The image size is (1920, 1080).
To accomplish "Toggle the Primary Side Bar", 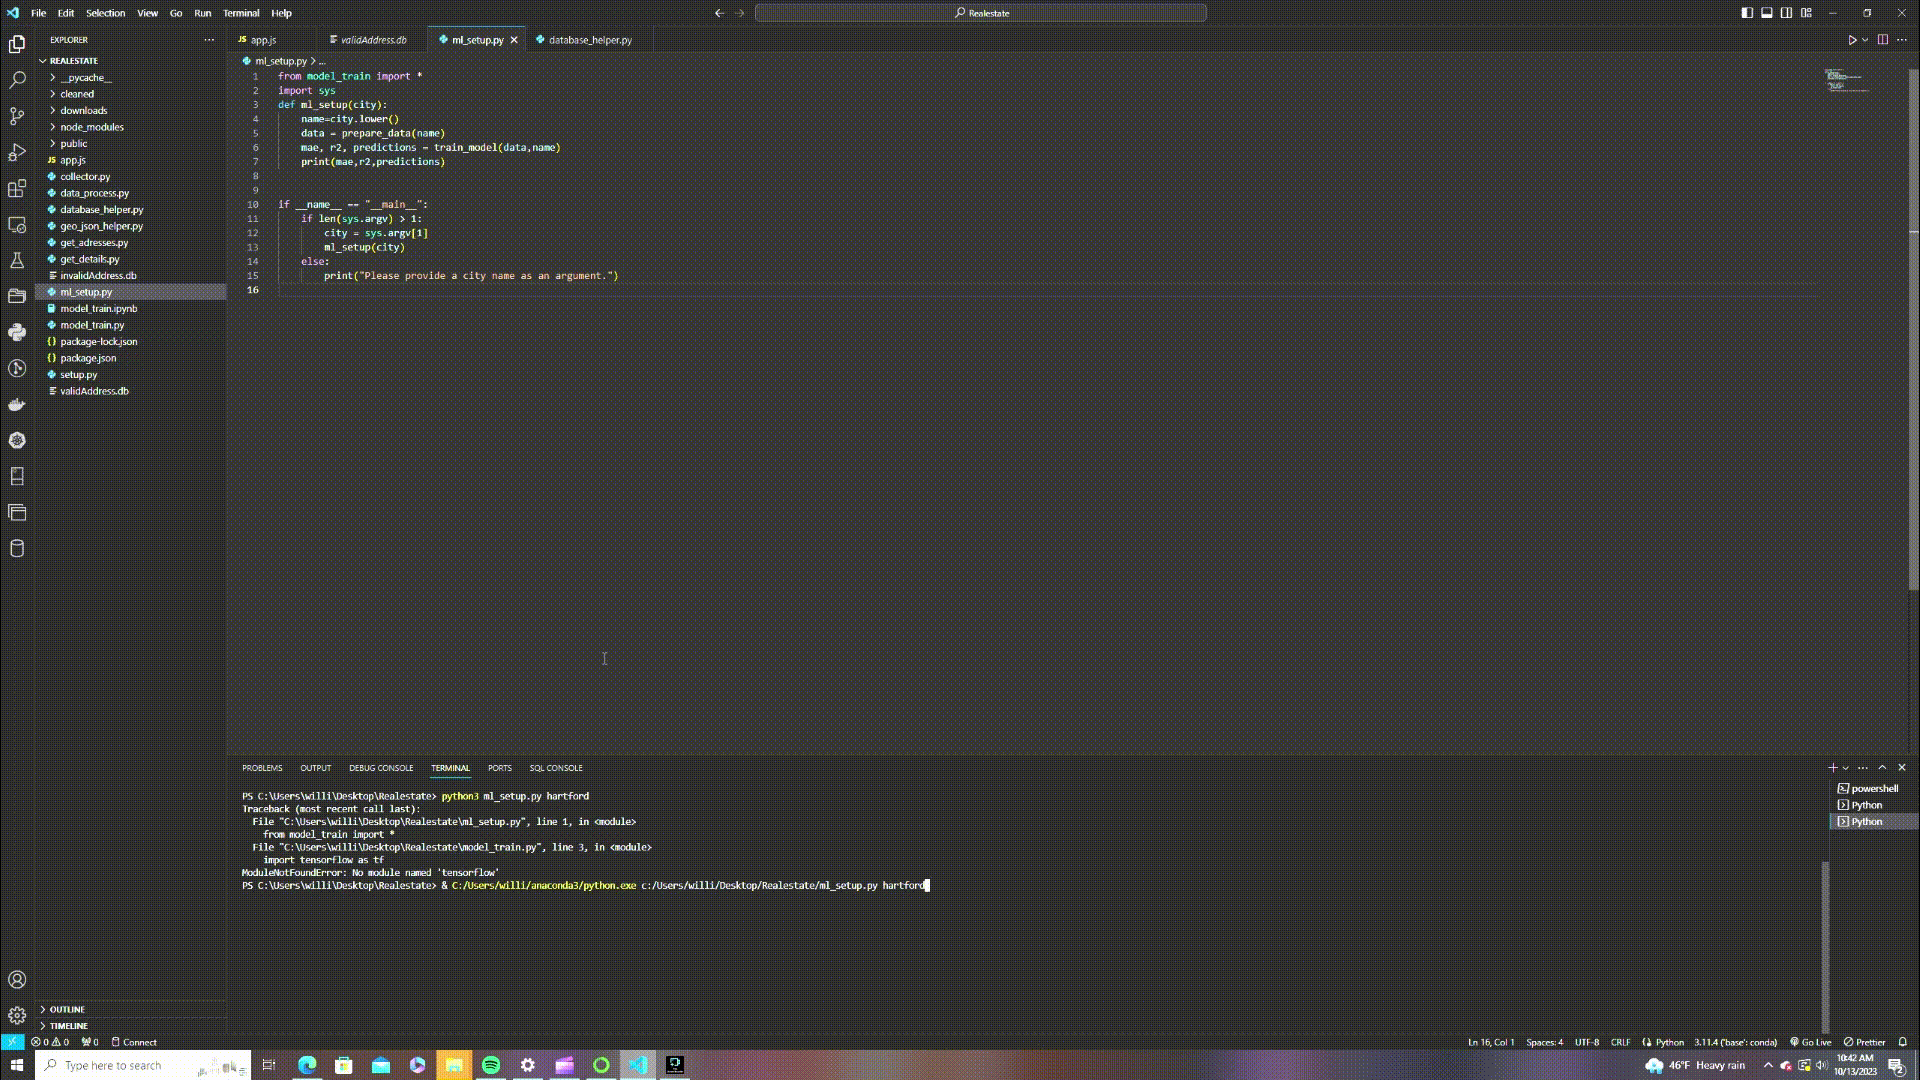I will point(1747,13).
